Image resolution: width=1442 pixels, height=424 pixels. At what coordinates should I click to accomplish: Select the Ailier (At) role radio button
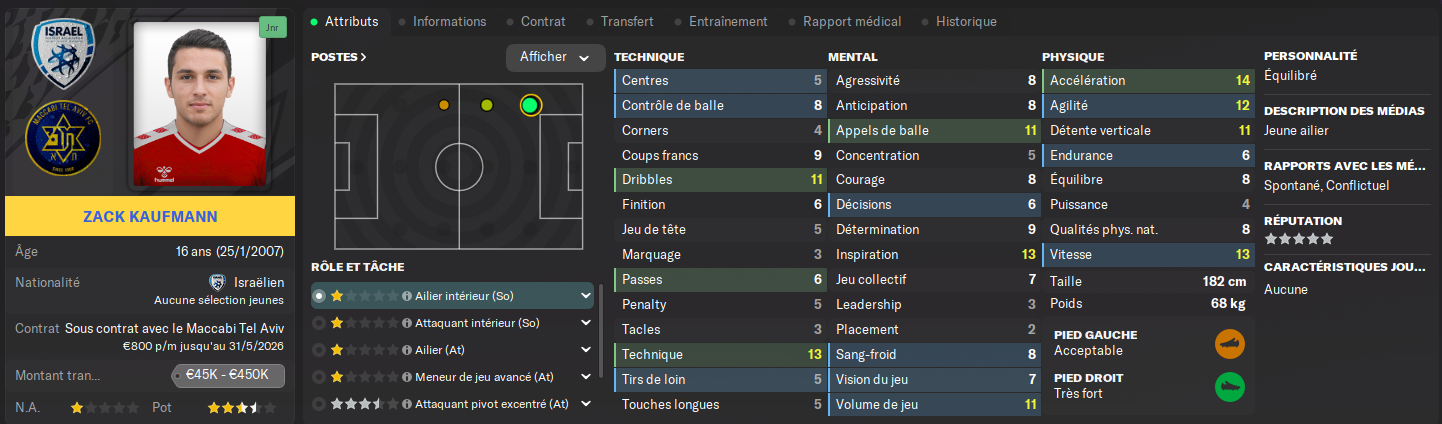319,350
